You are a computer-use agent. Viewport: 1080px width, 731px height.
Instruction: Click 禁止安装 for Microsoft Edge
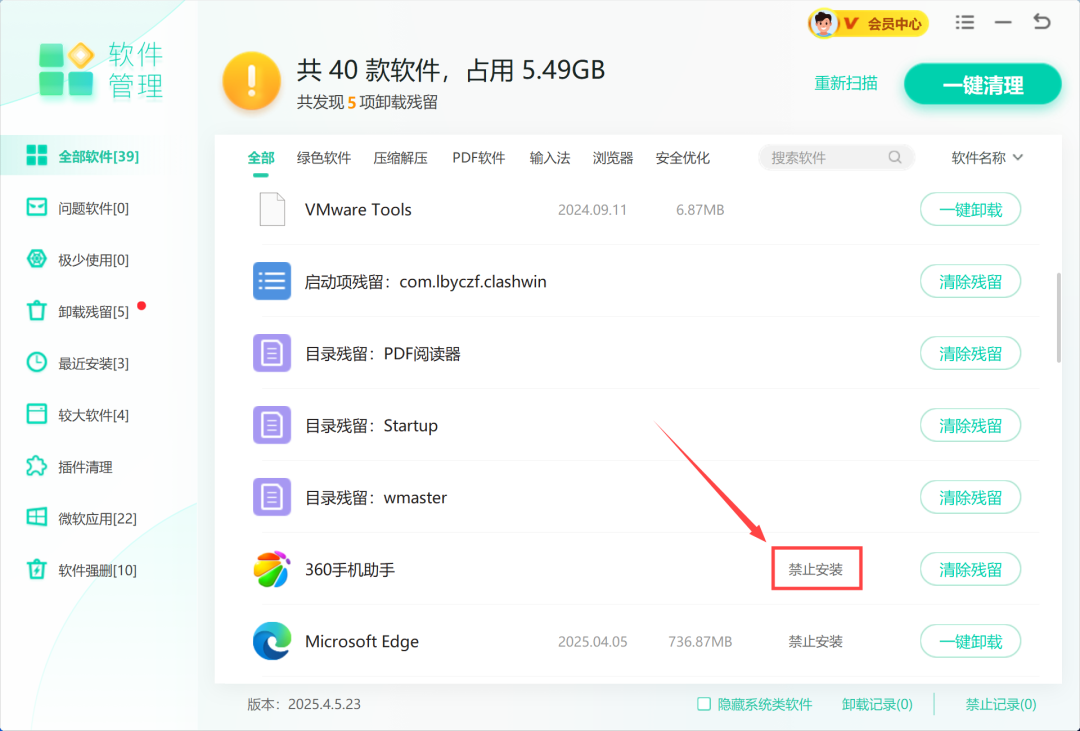click(816, 641)
